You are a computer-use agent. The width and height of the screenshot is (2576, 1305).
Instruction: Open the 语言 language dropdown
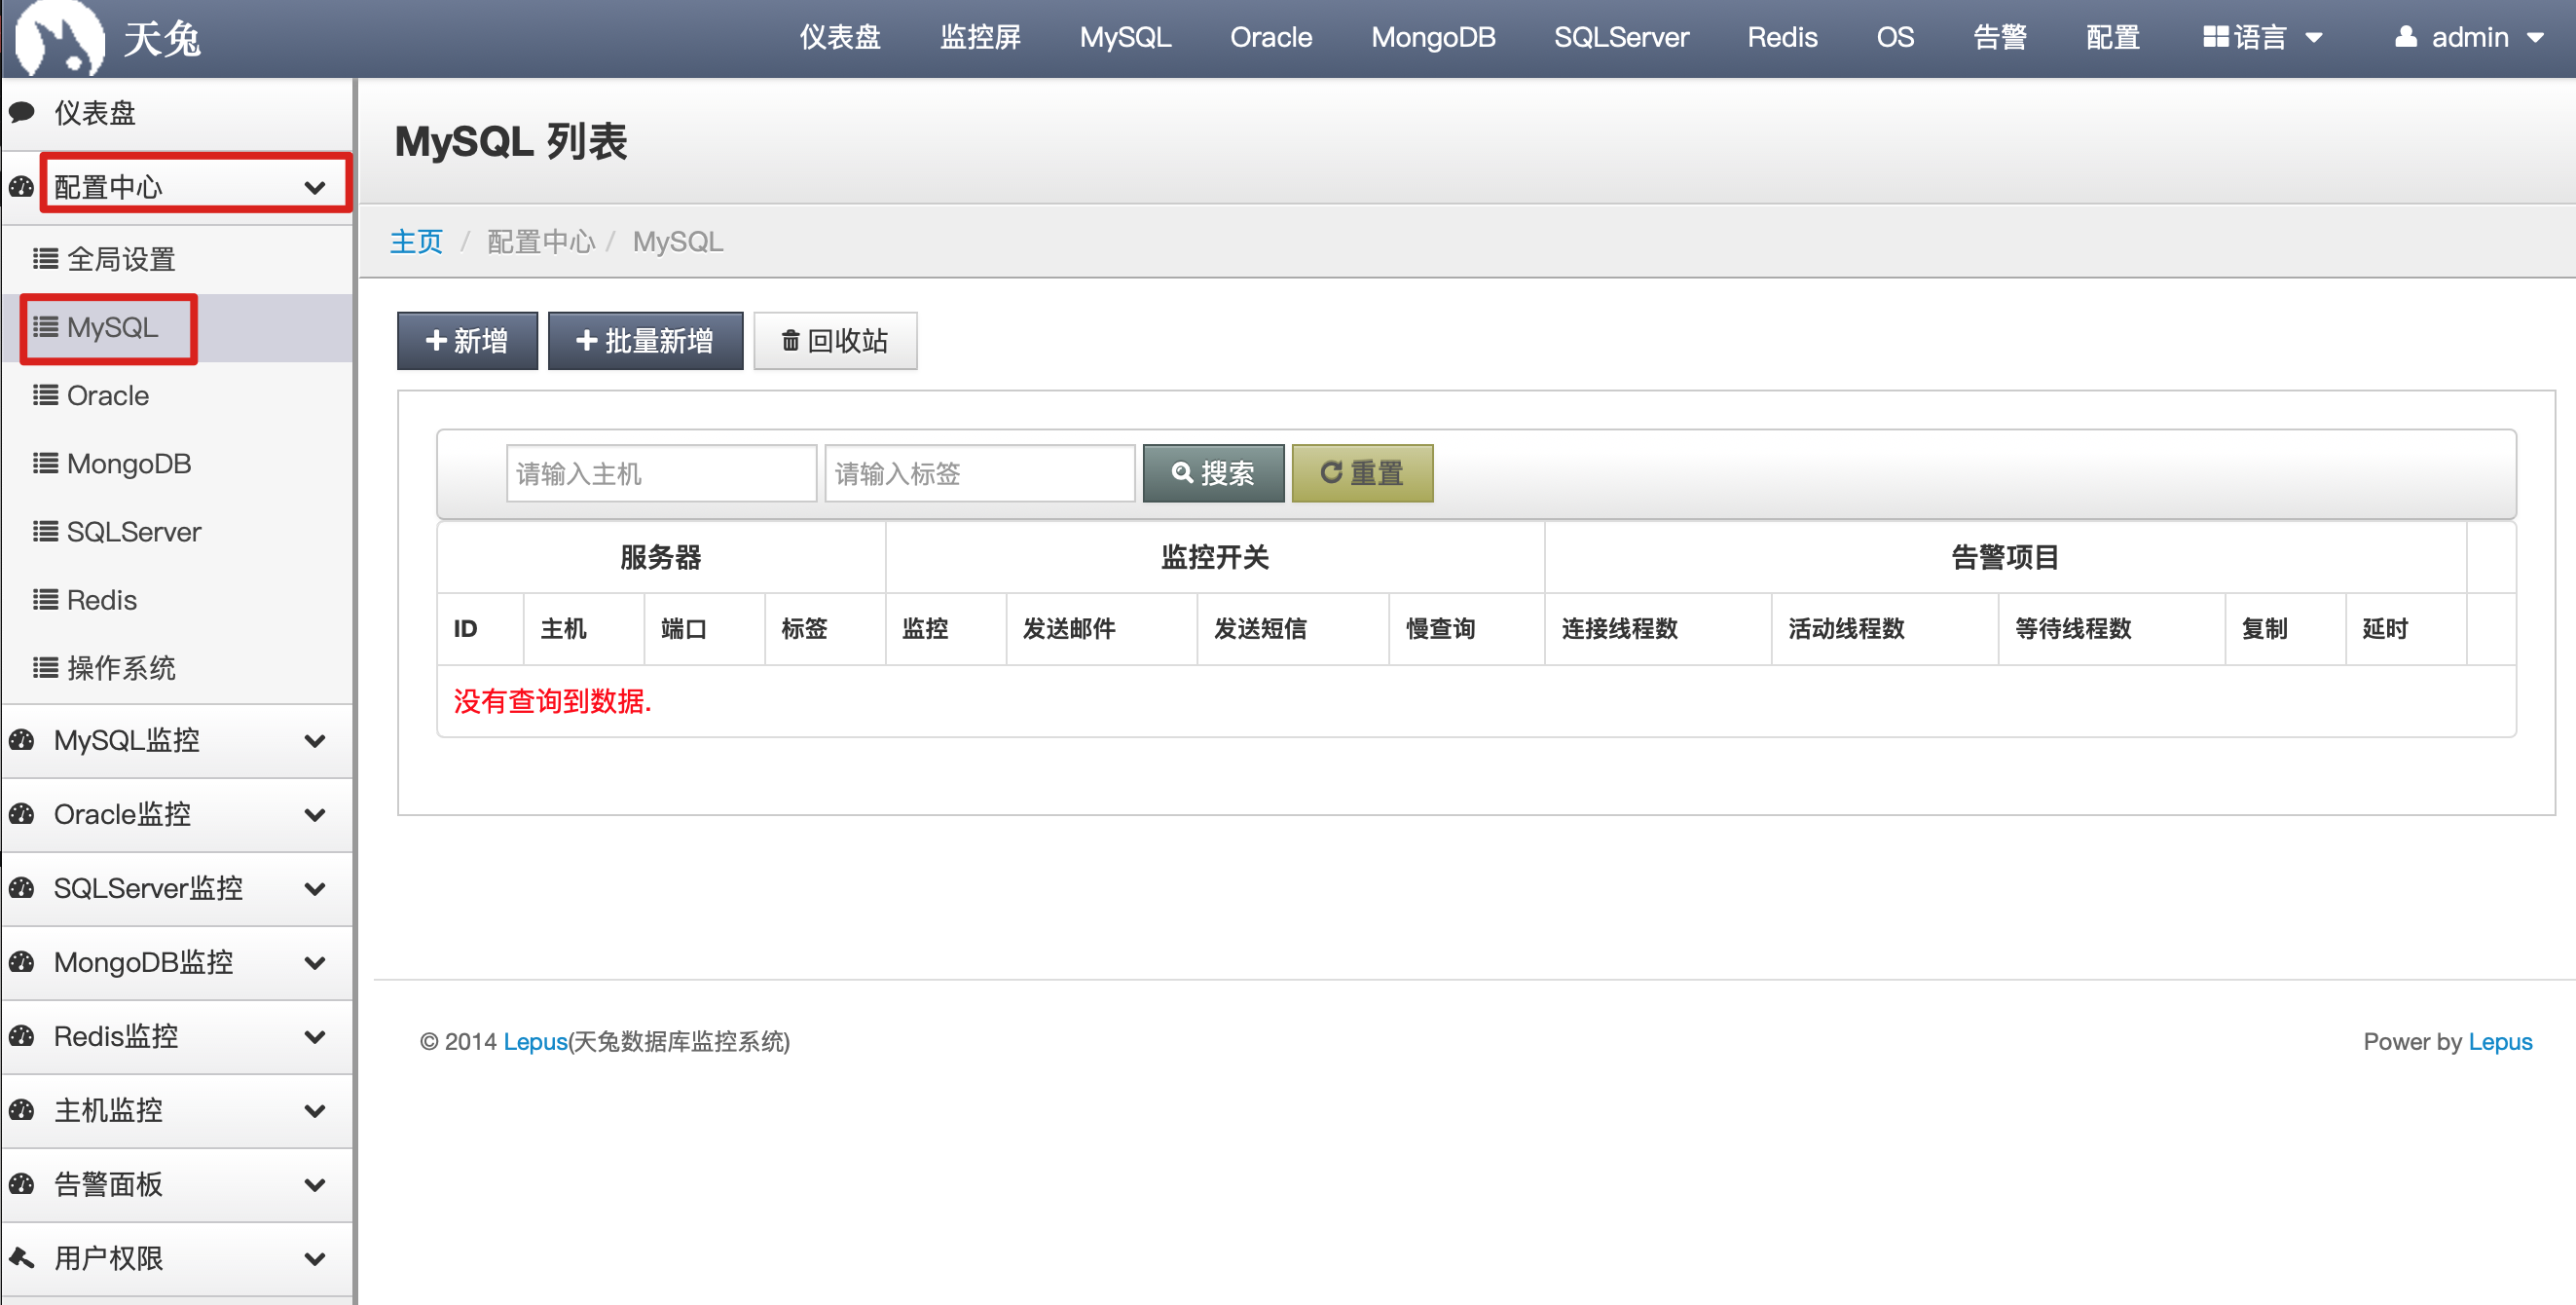tap(2262, 38)
